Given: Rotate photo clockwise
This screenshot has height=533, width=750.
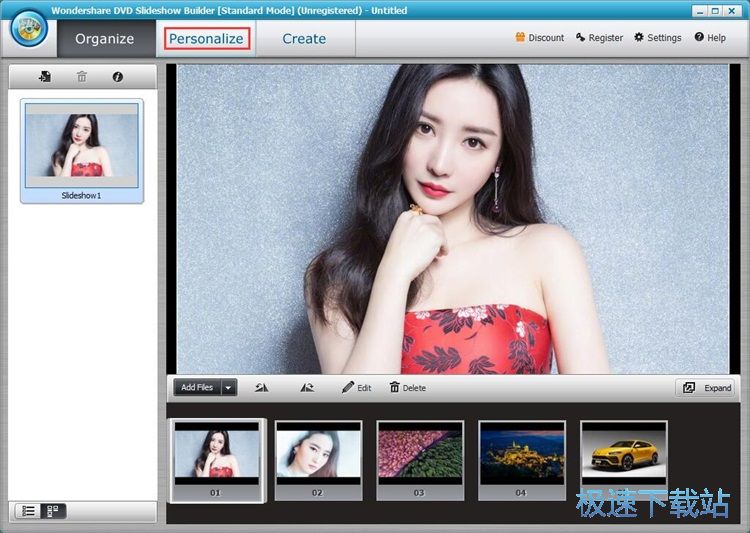Looking at the screenshot, I should [x=307, y=388].
